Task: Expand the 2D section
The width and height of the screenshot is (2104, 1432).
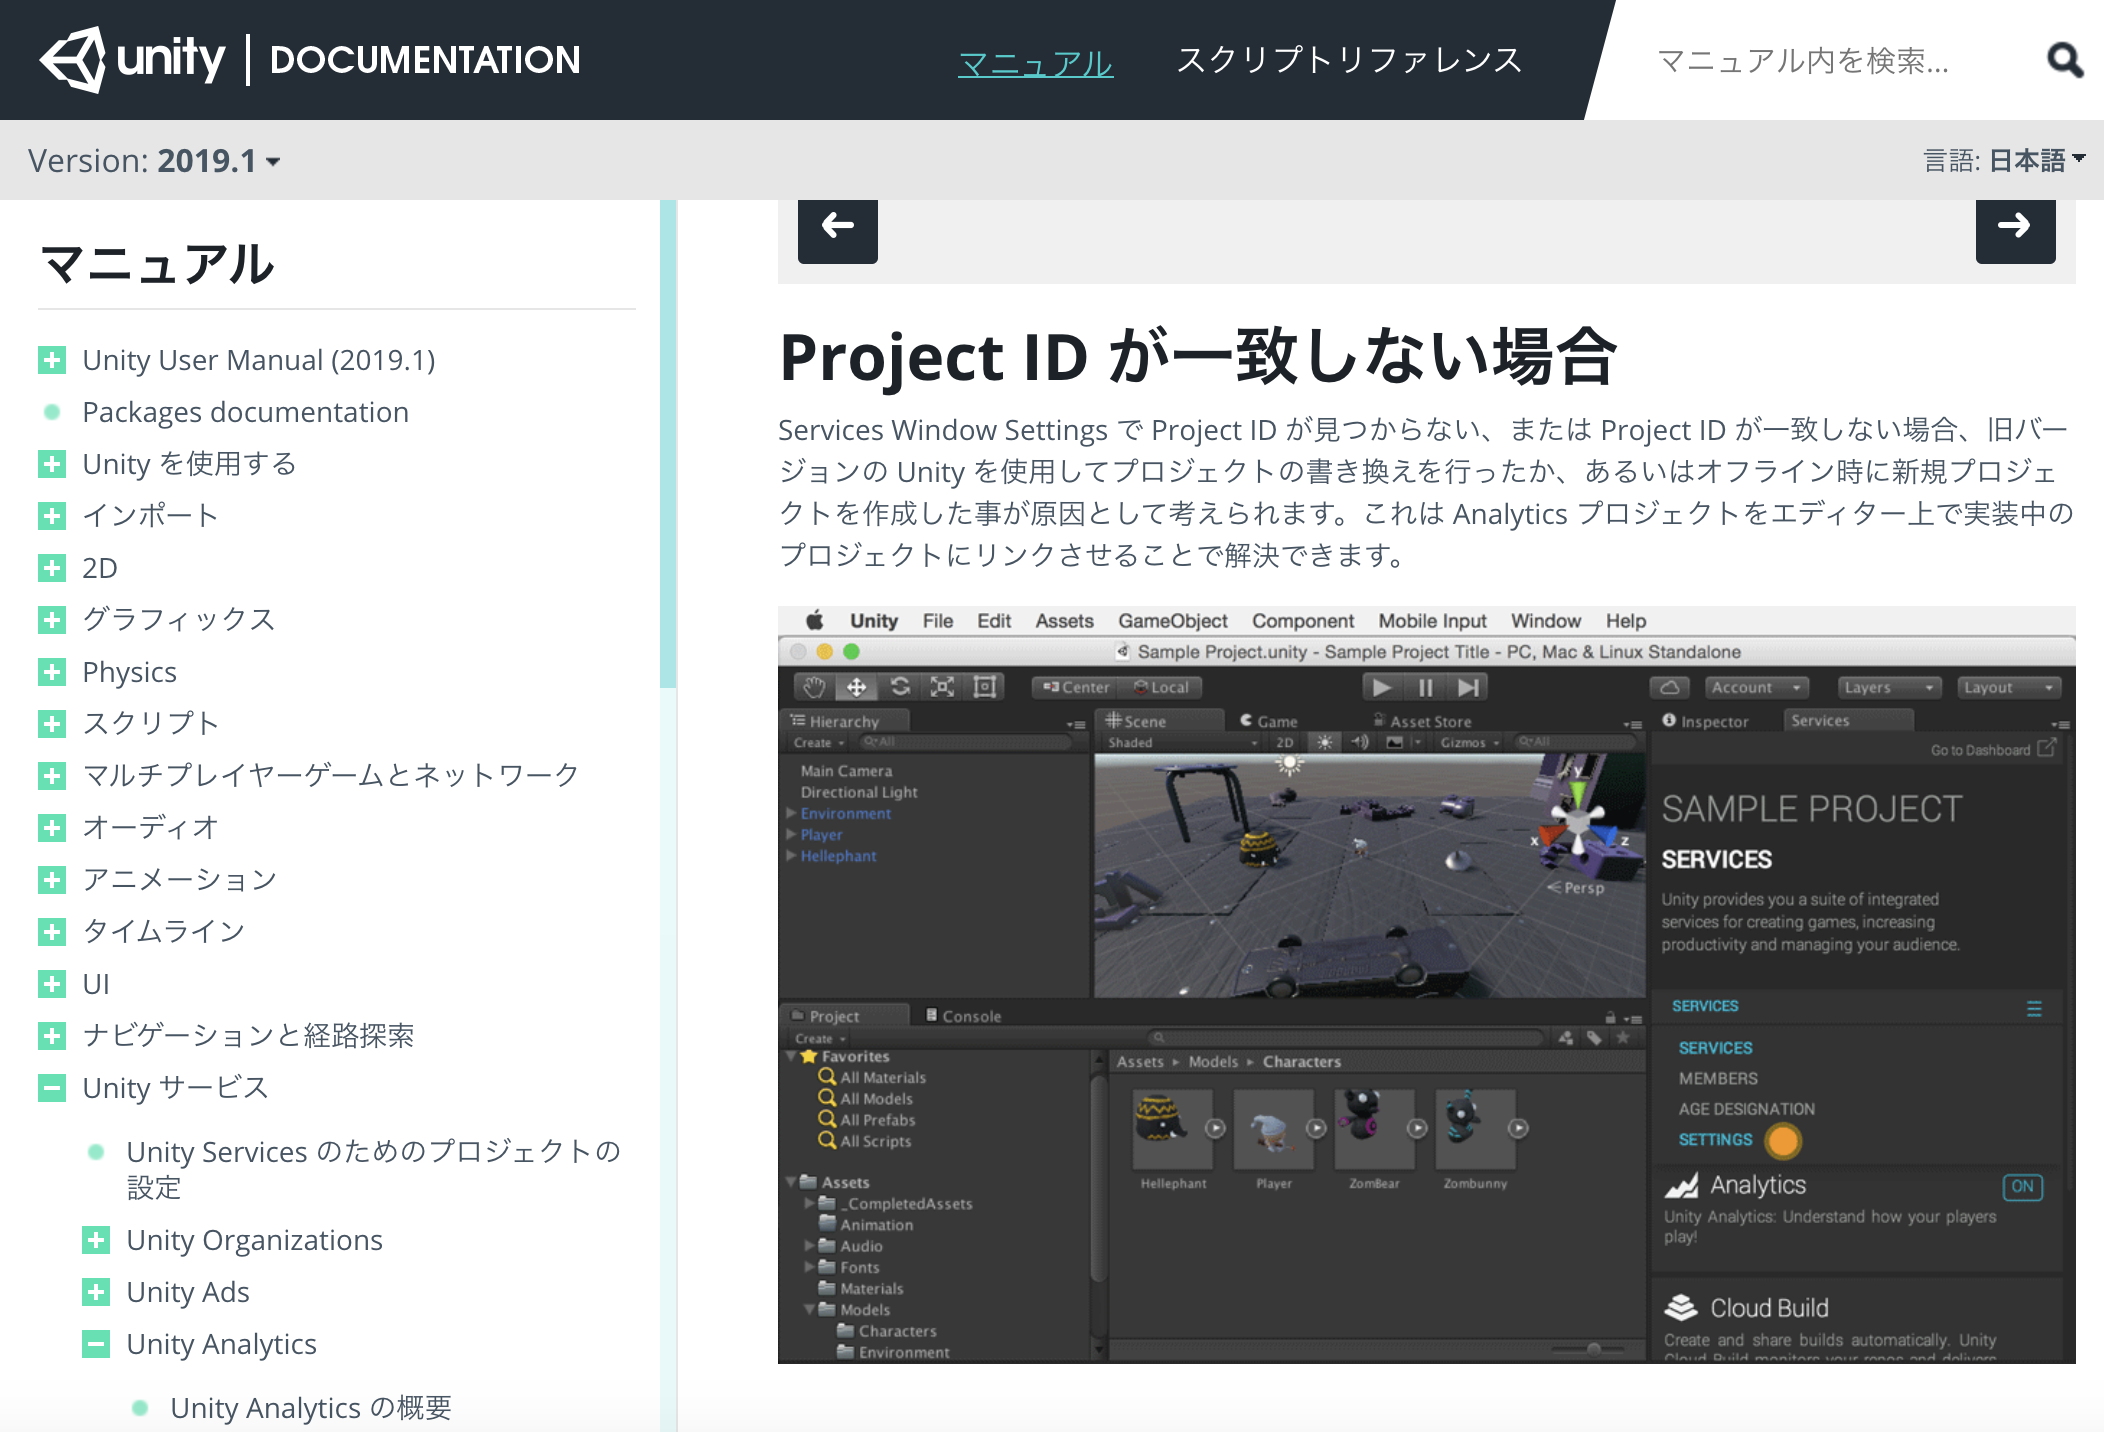Action: coord(52,568)
